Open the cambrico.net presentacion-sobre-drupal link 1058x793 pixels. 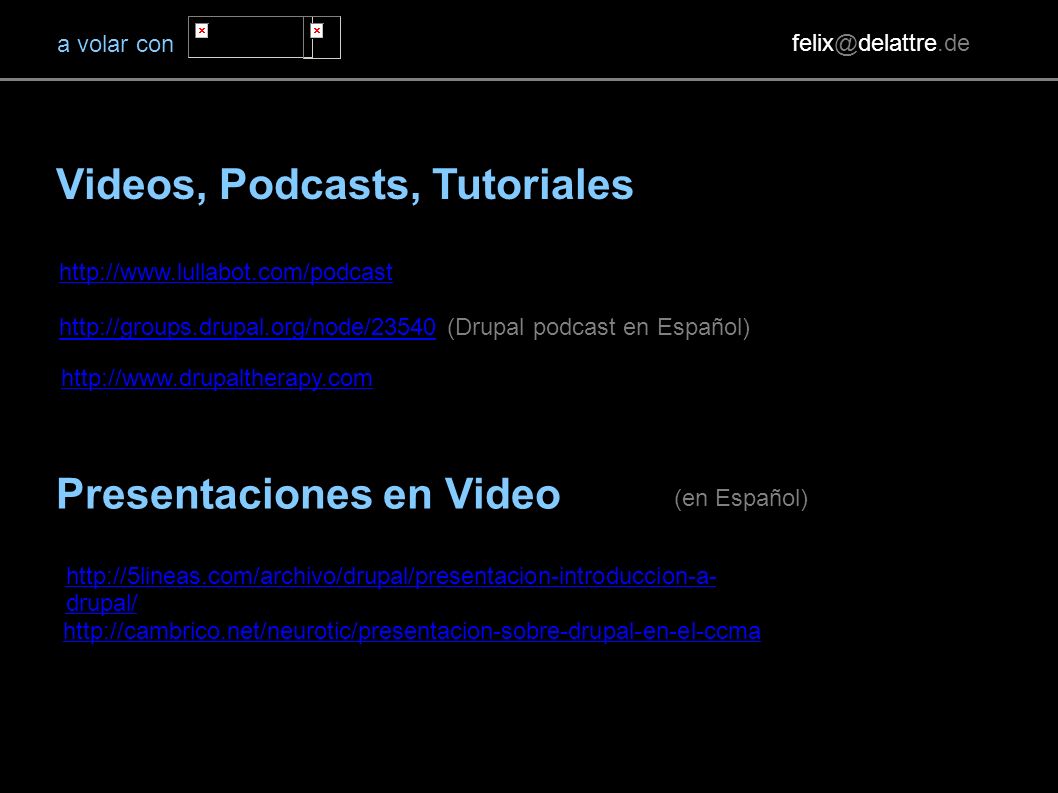(x=412, y=631)
